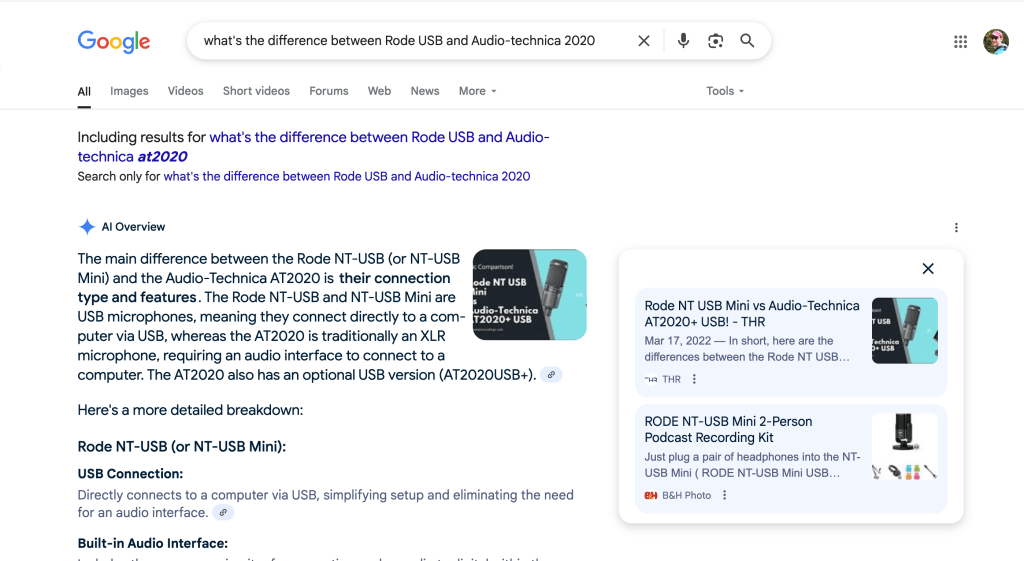Click the link chip after AT2020USB+ paragraph
1024x561 pixels.
click(551, 375)
